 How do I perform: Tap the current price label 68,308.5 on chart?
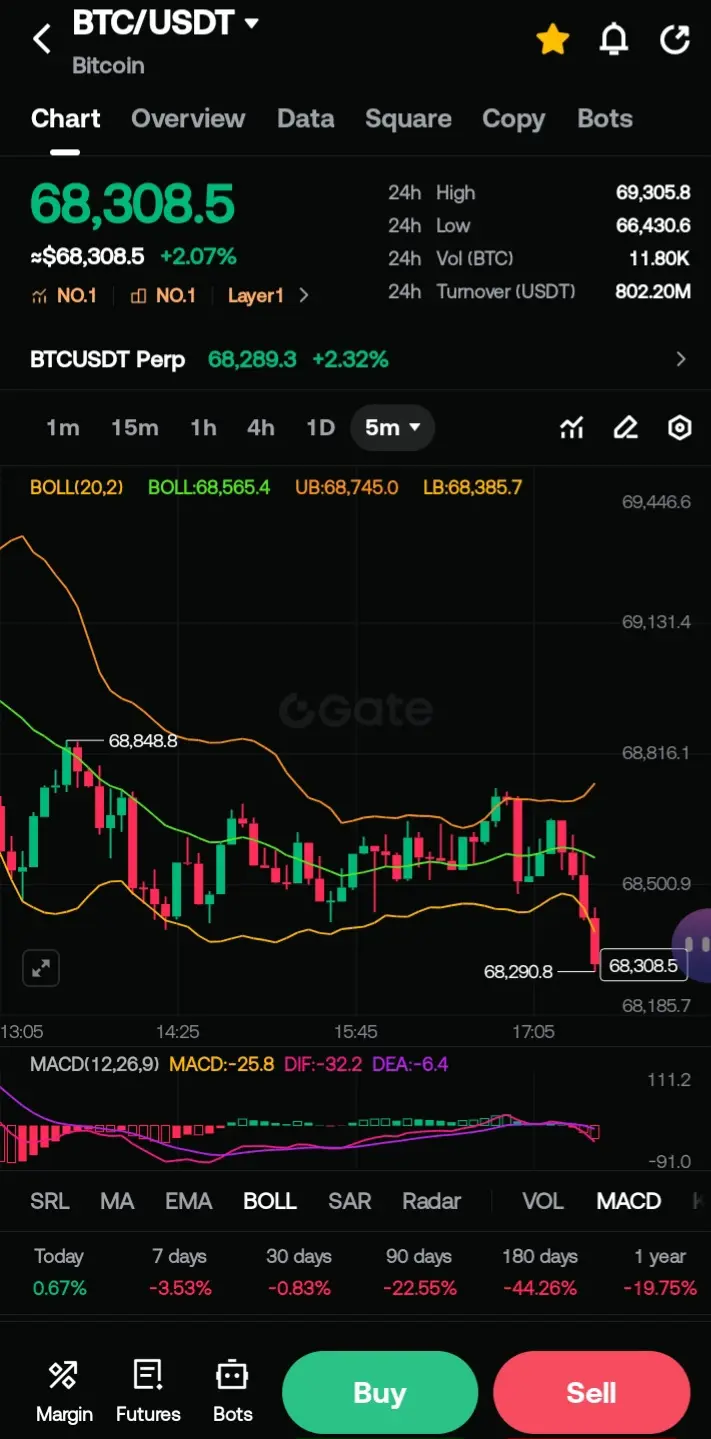[643, 965]
